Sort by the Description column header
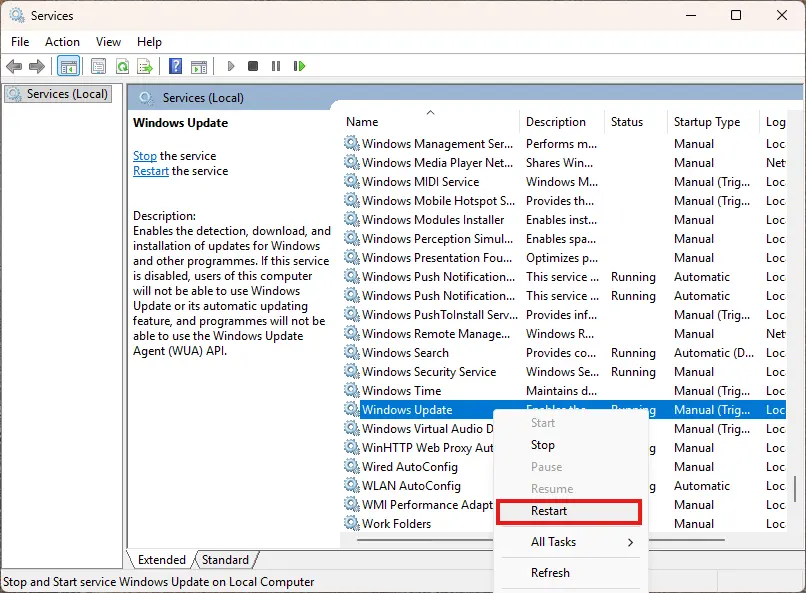Viewport: 806px width, 593px height. pyautogui.click(x=562, y=122)
